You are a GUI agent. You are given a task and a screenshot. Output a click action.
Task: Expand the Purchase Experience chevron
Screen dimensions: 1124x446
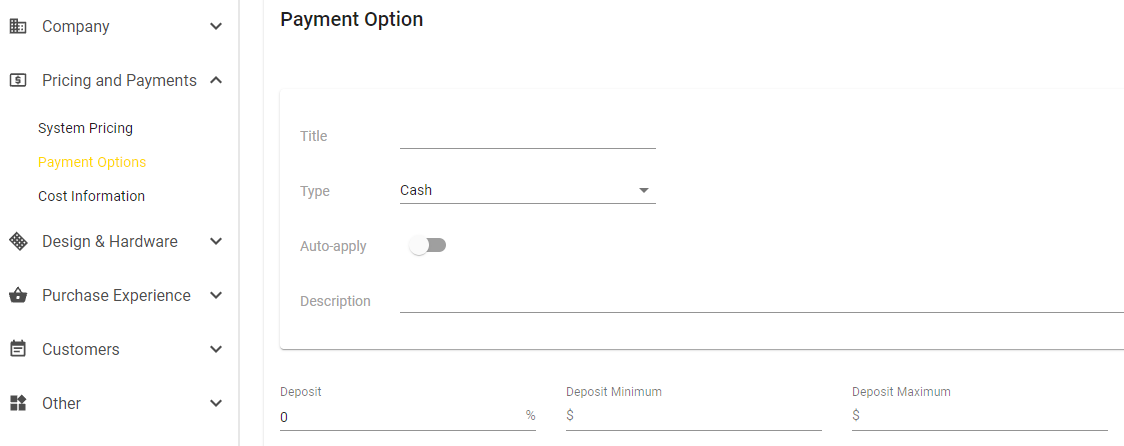pos(216,295)
